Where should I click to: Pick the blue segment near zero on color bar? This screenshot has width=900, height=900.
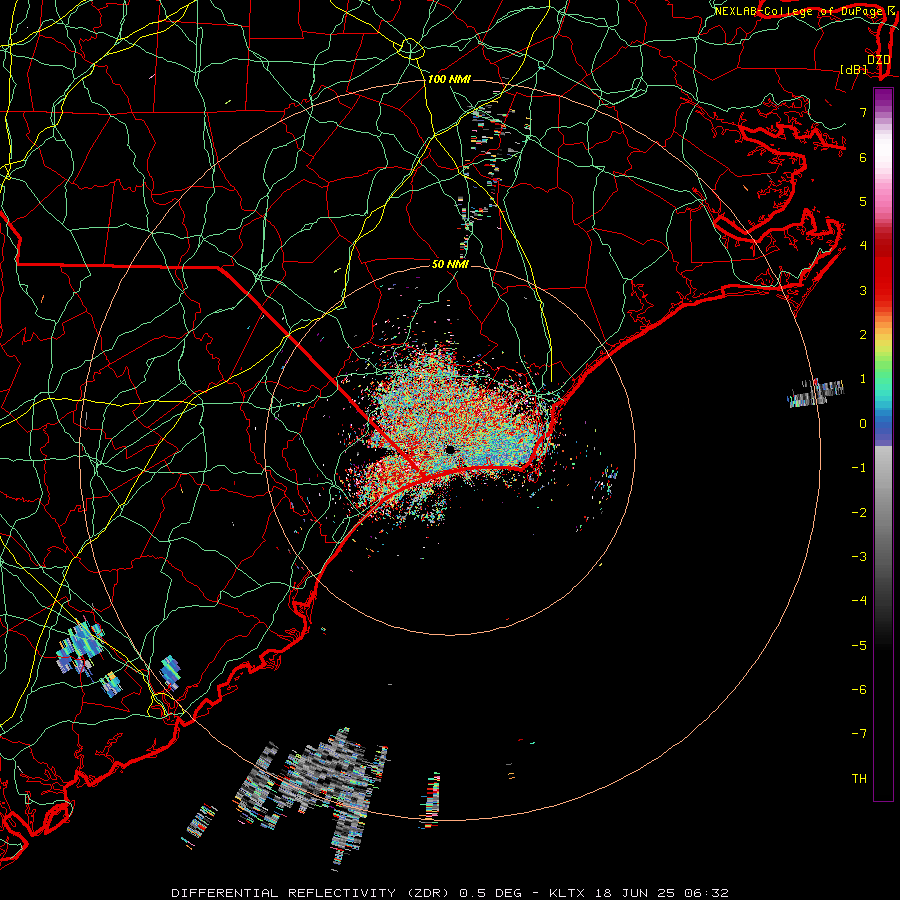(883, 428)
